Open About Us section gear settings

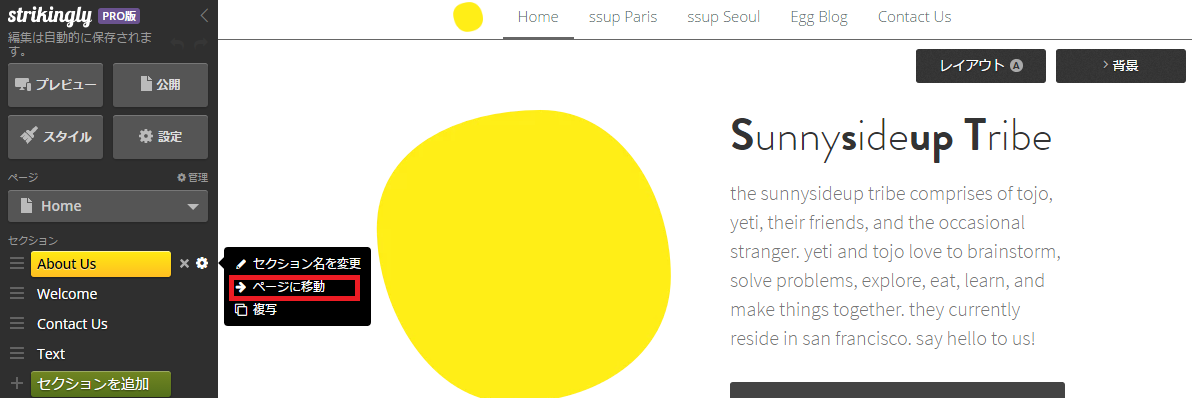[x=201, y=264]
